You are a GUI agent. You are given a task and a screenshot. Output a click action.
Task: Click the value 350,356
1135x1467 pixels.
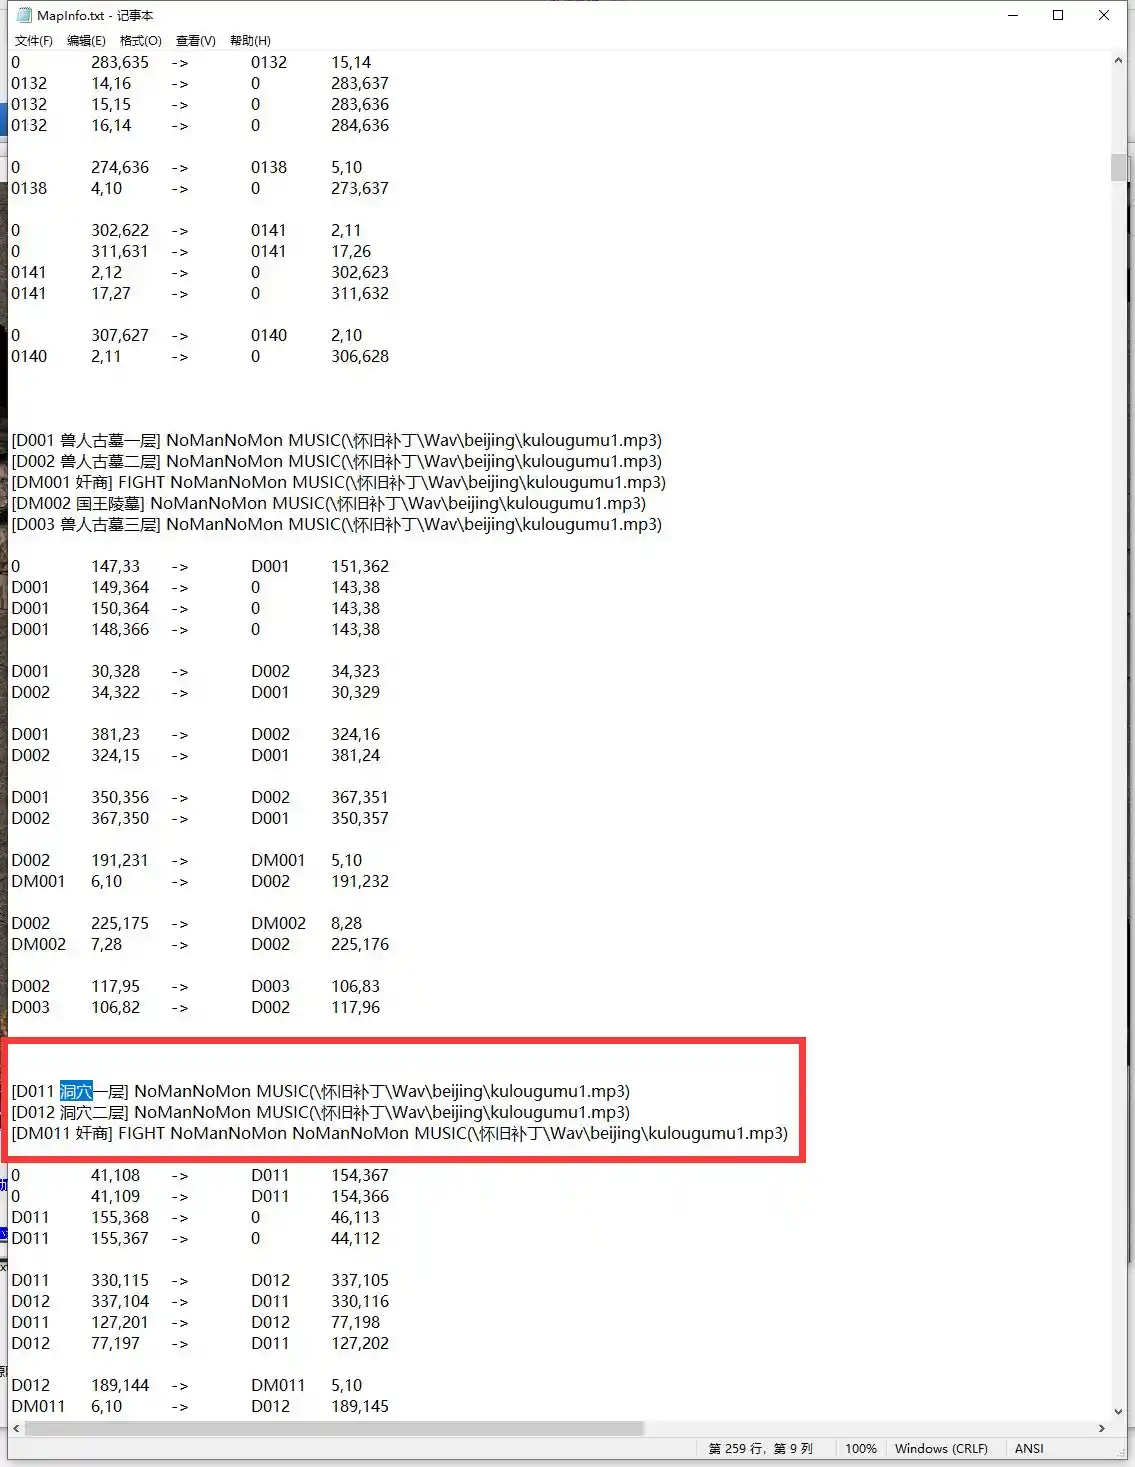coord(120,797)
